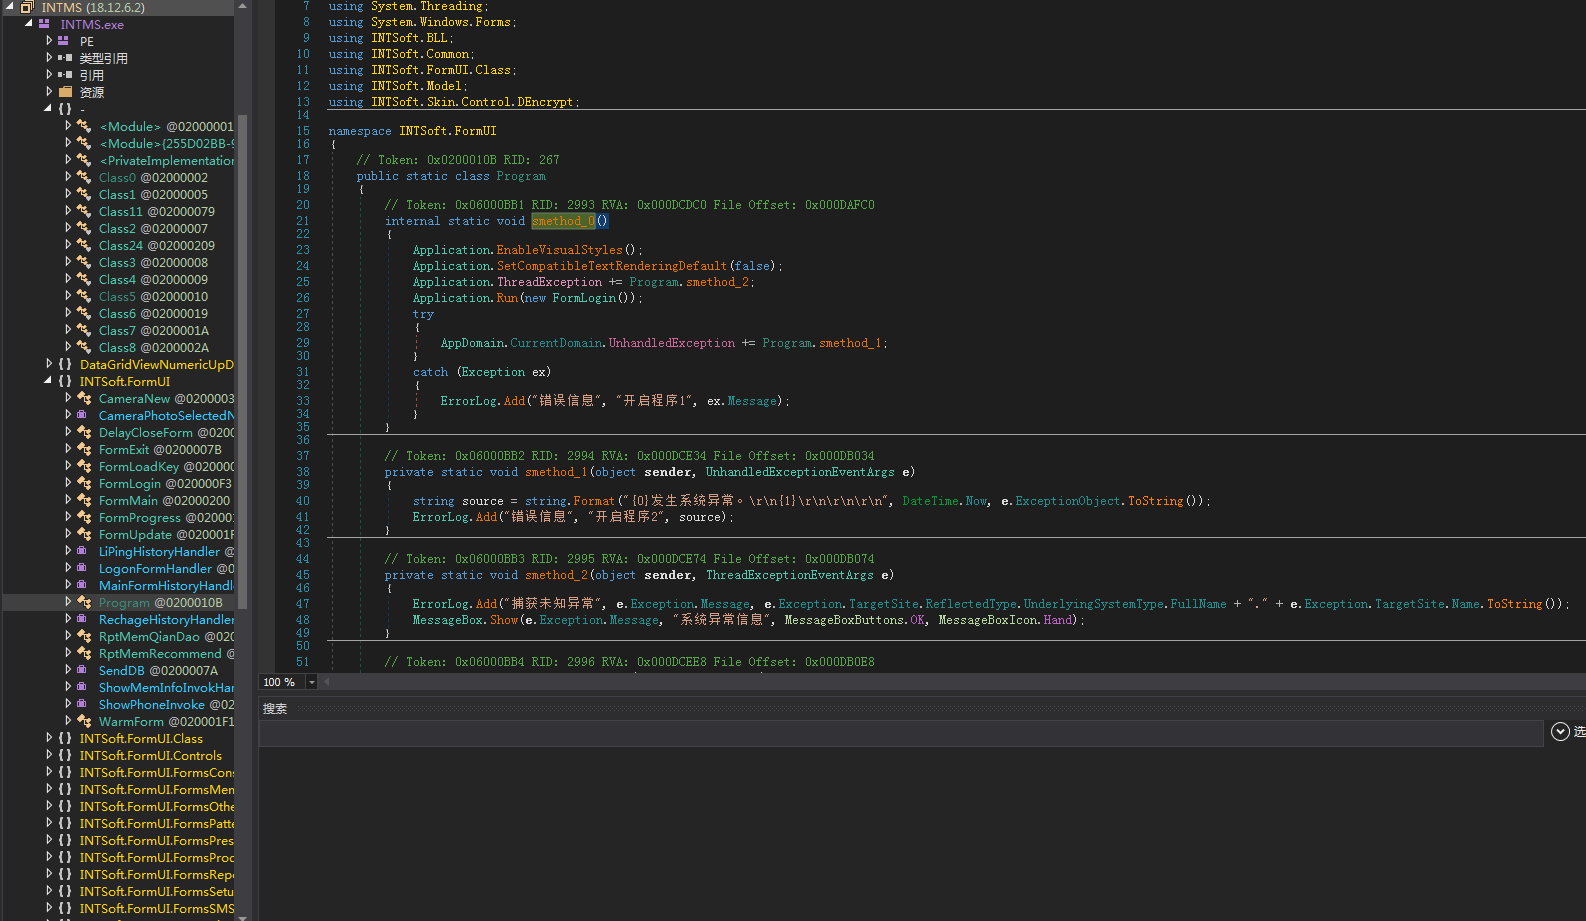Expand the 资源 tree node
This screenshot has height=921, width=1586.
(x=49, y=92)
